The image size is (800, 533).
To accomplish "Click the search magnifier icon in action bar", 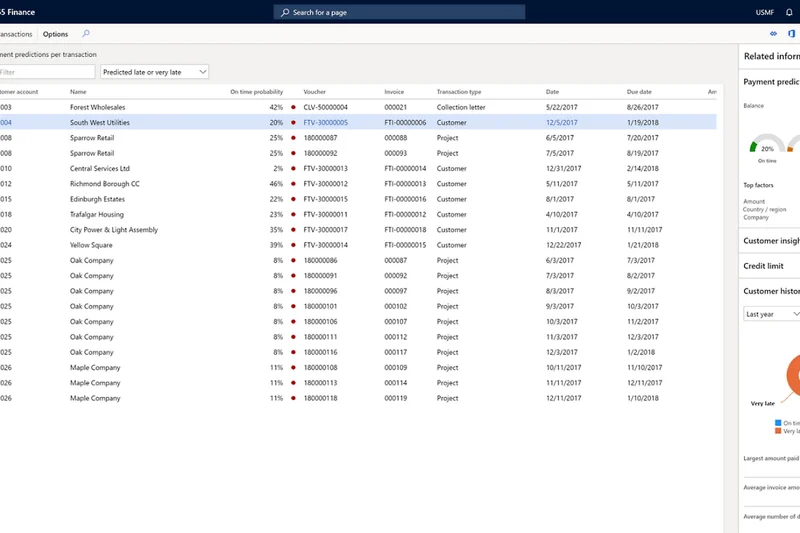I will click(x=86, y=34).
